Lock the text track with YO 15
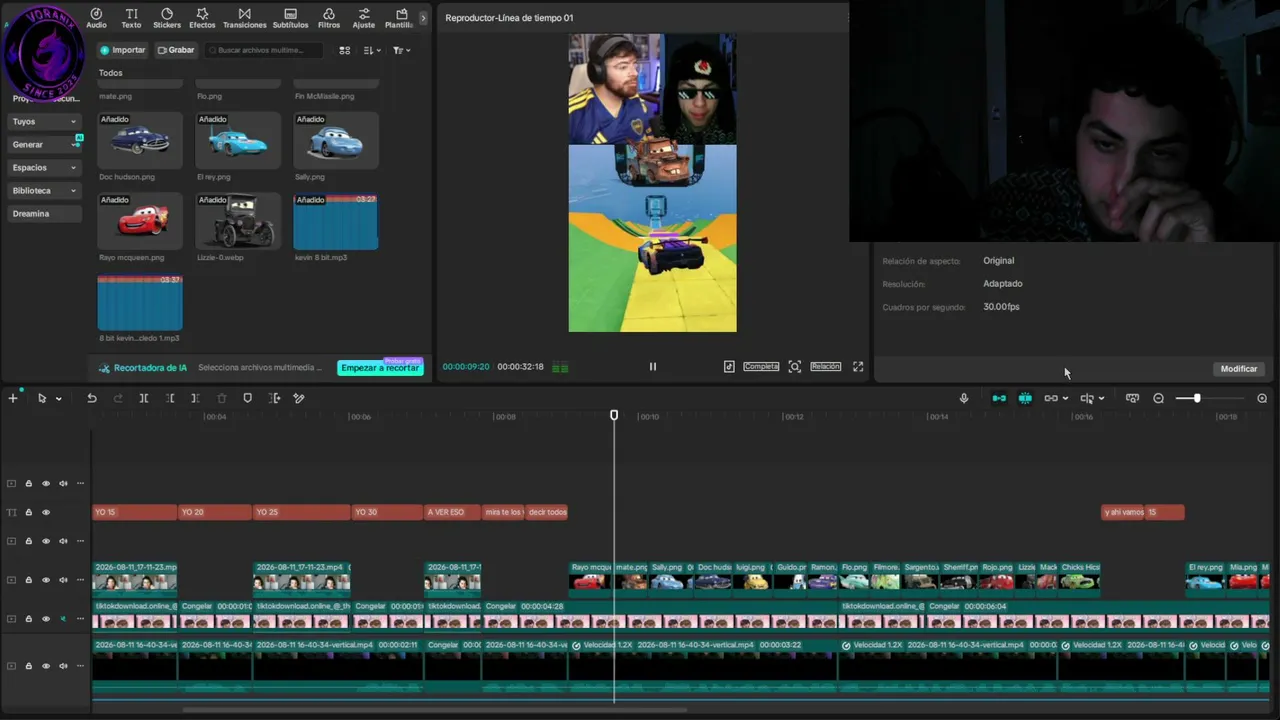Screen dimensions: 1280x720 coord(28,512)
